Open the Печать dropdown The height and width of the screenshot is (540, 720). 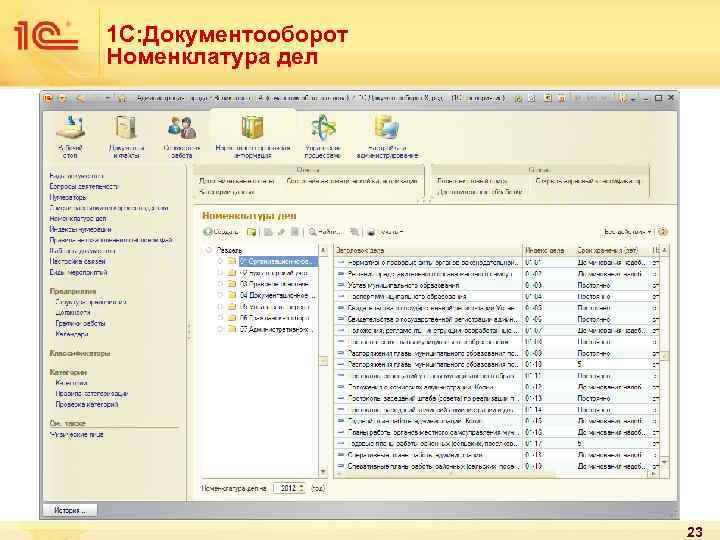[385, 232]
